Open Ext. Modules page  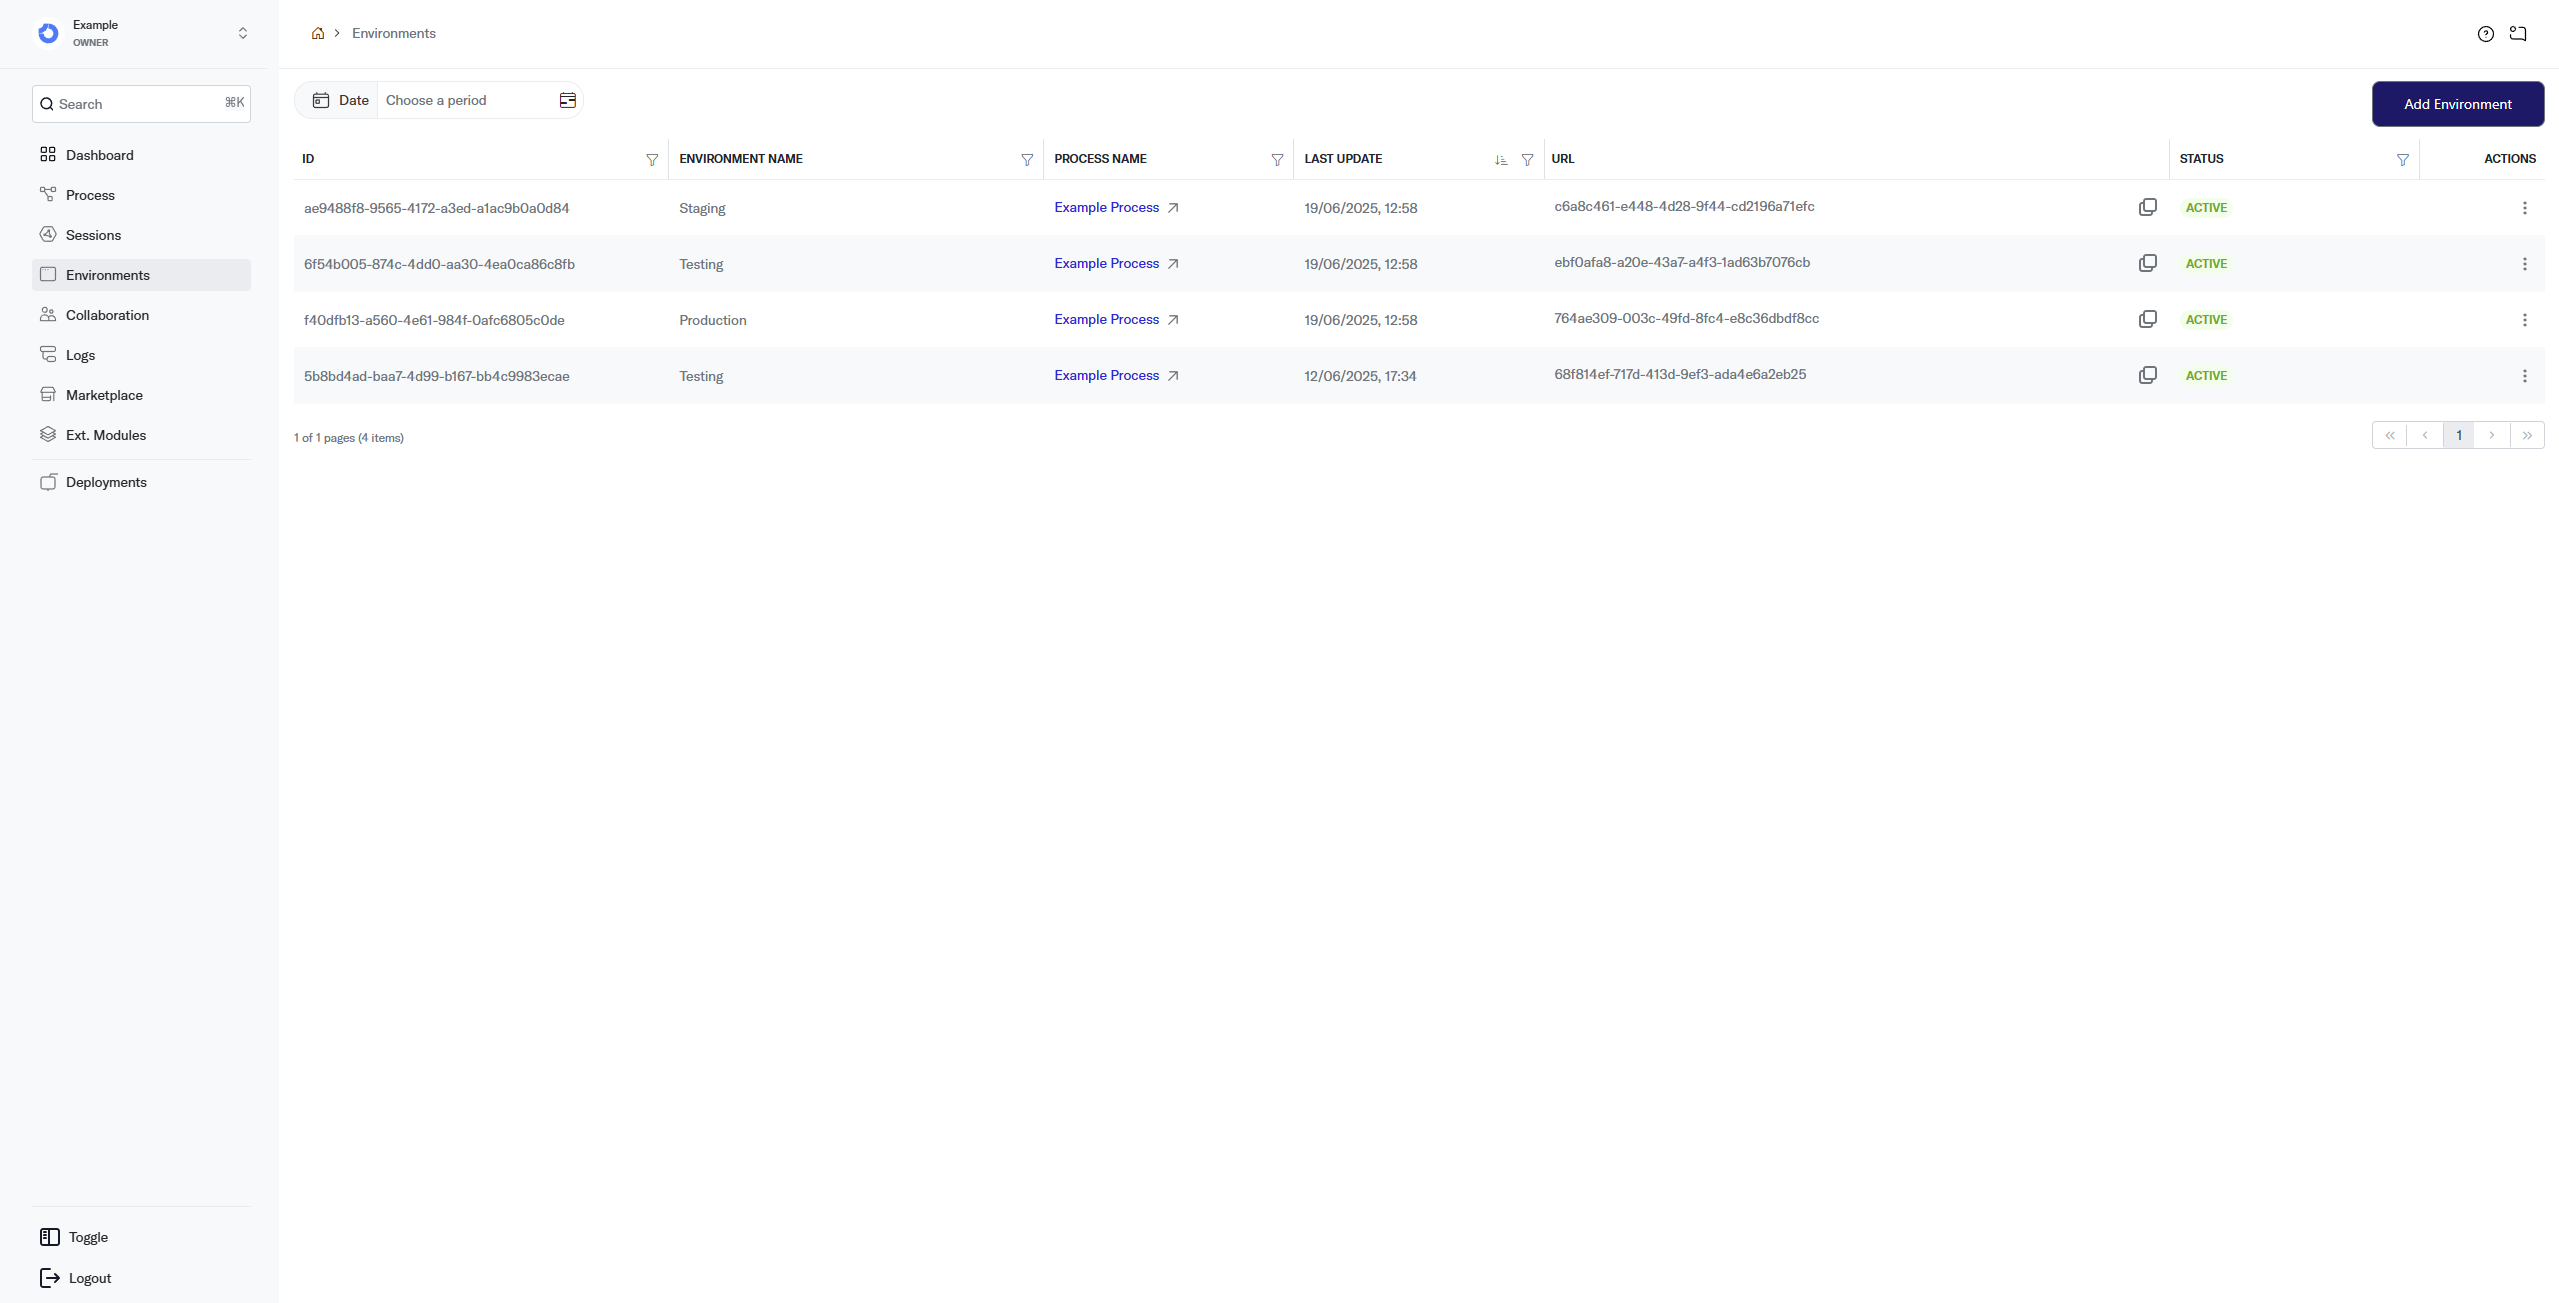(141, 435)
